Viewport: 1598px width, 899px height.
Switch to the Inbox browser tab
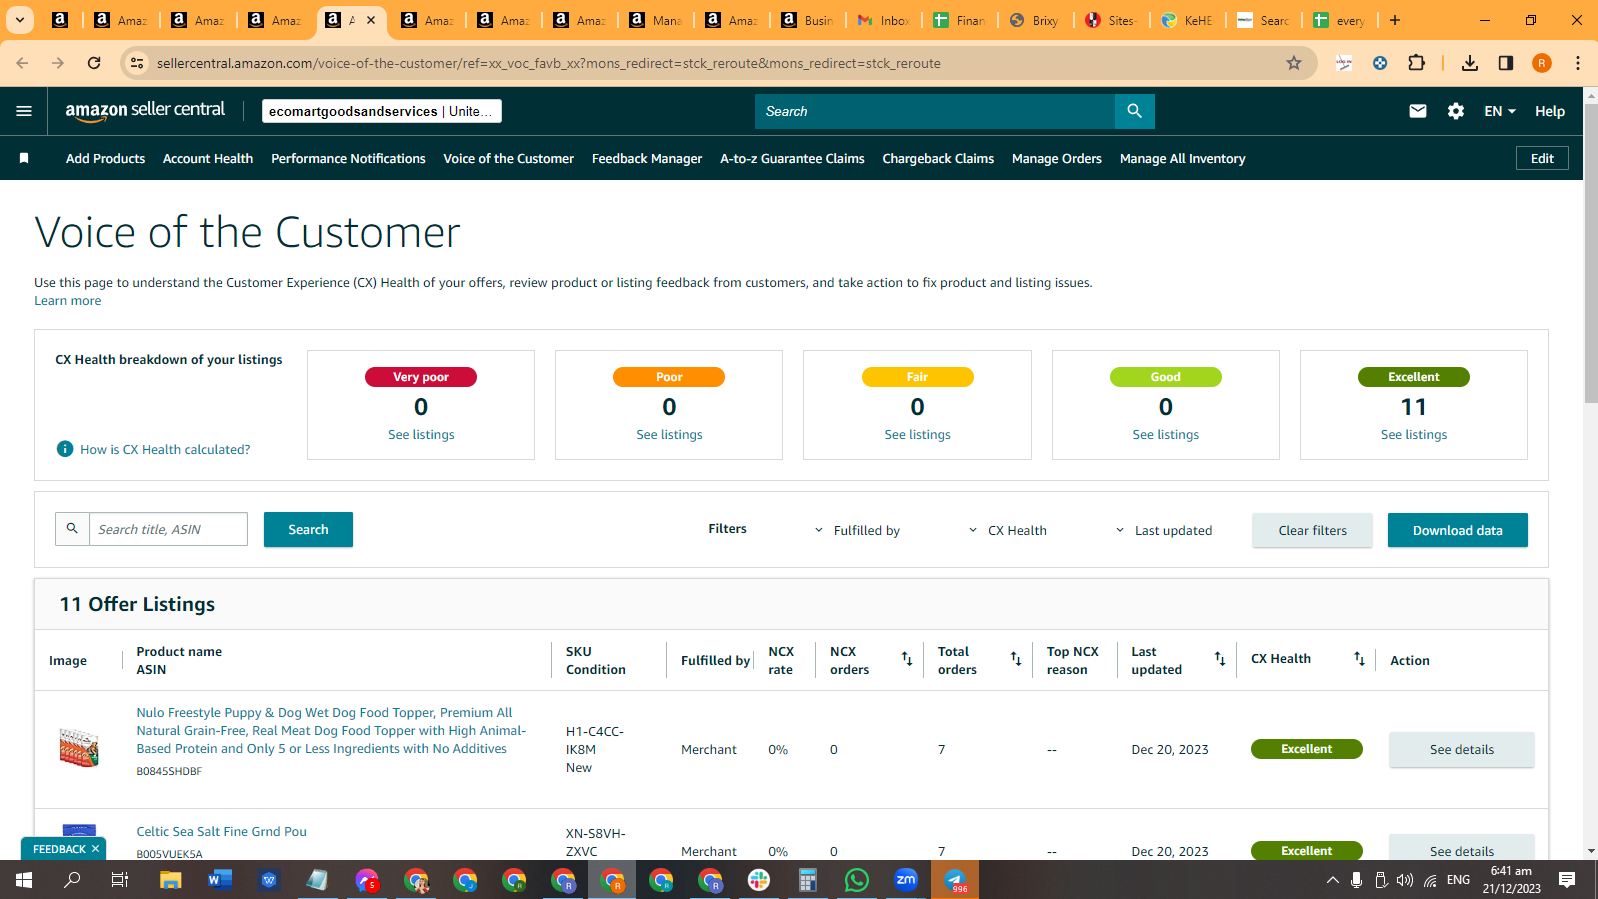[884, 20]
